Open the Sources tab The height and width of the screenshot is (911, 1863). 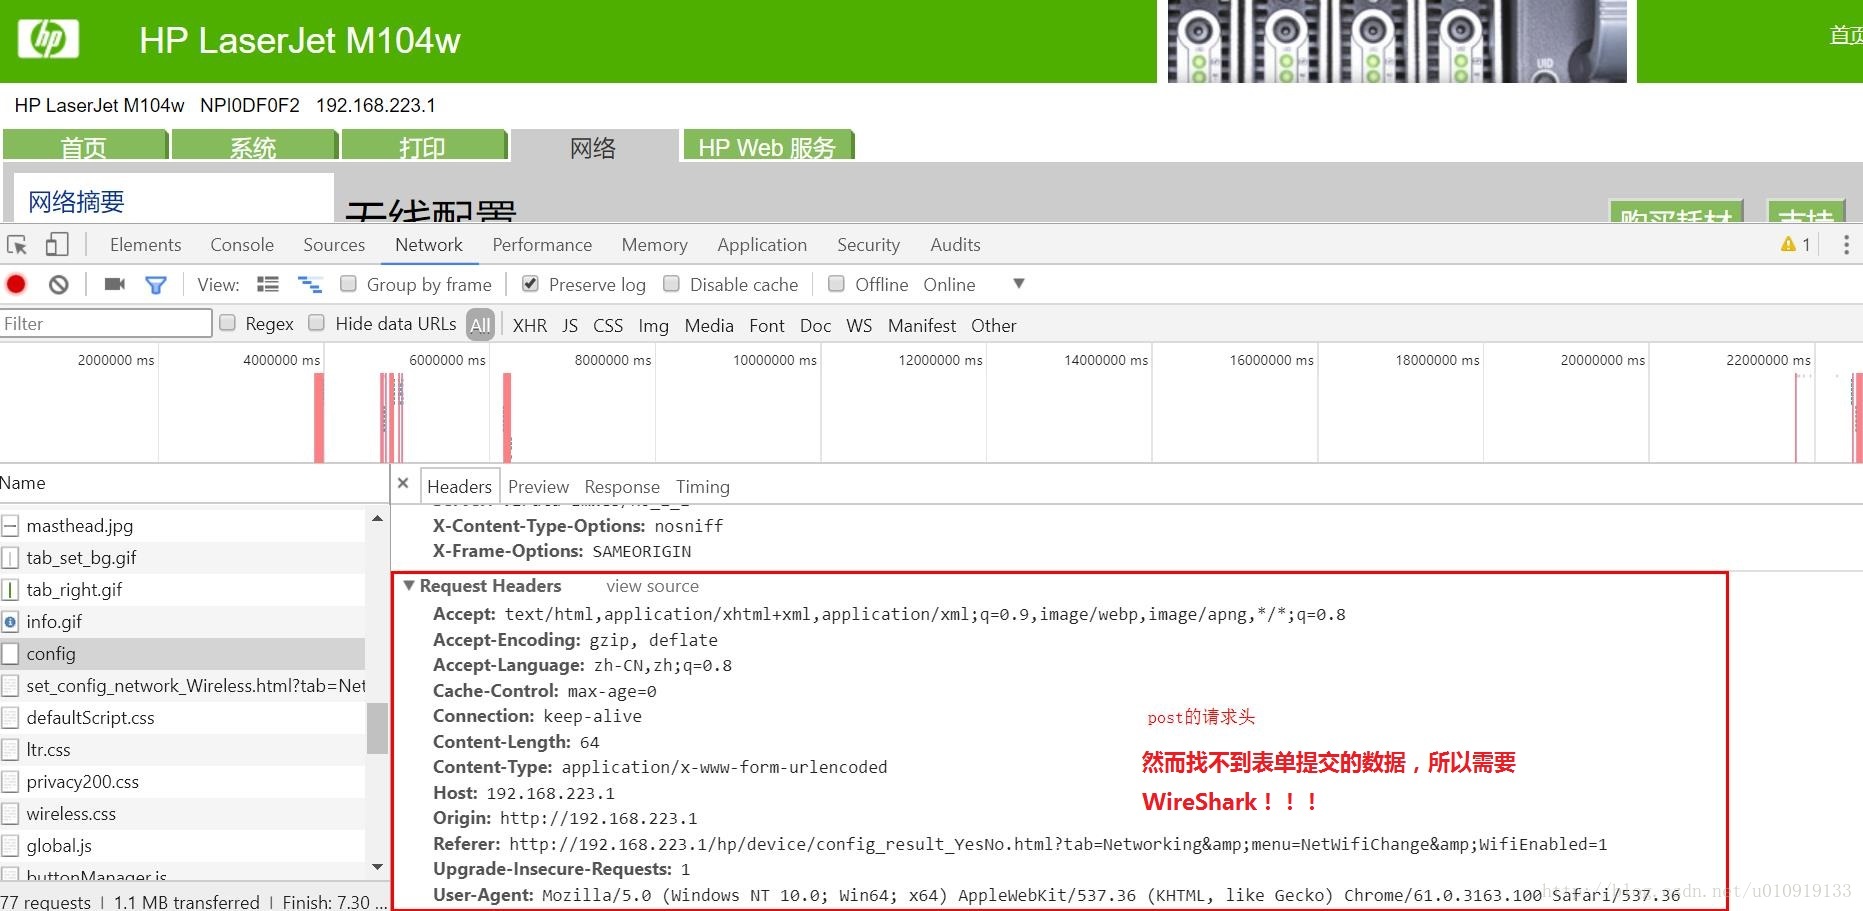tap(334, 245)
